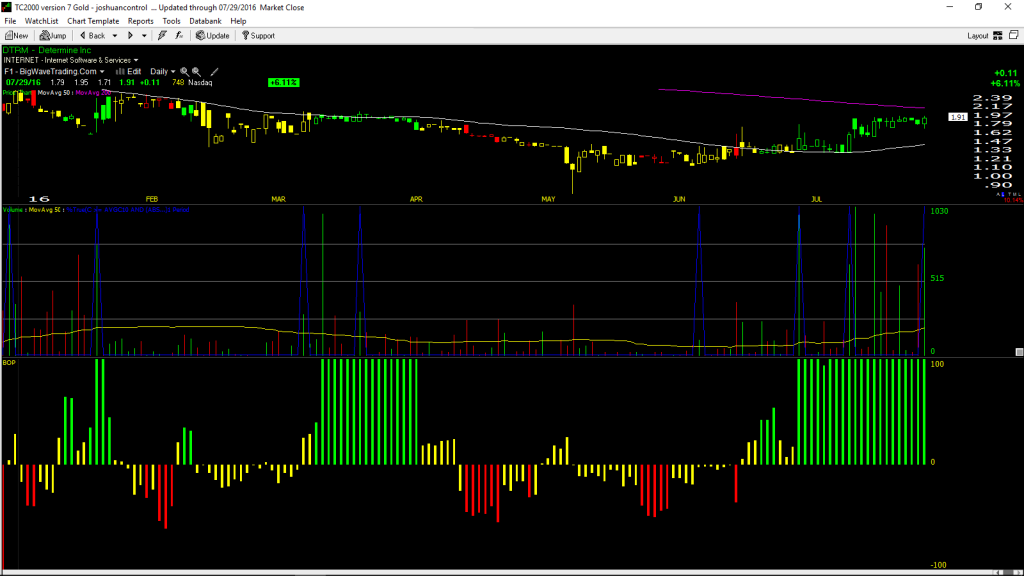1024x576 pixels.
Task: Click the Layout grid icon
Action: [x=998, y=36]
